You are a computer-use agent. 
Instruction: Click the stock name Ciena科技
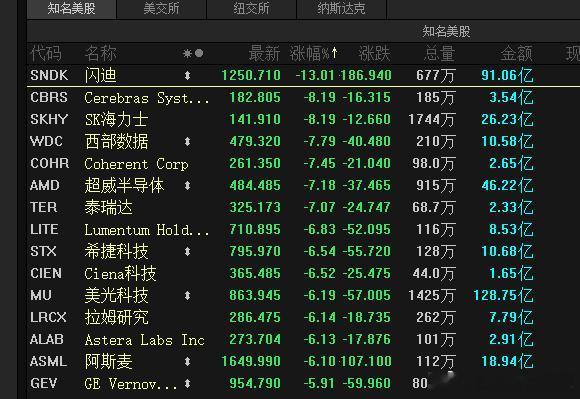121,274
